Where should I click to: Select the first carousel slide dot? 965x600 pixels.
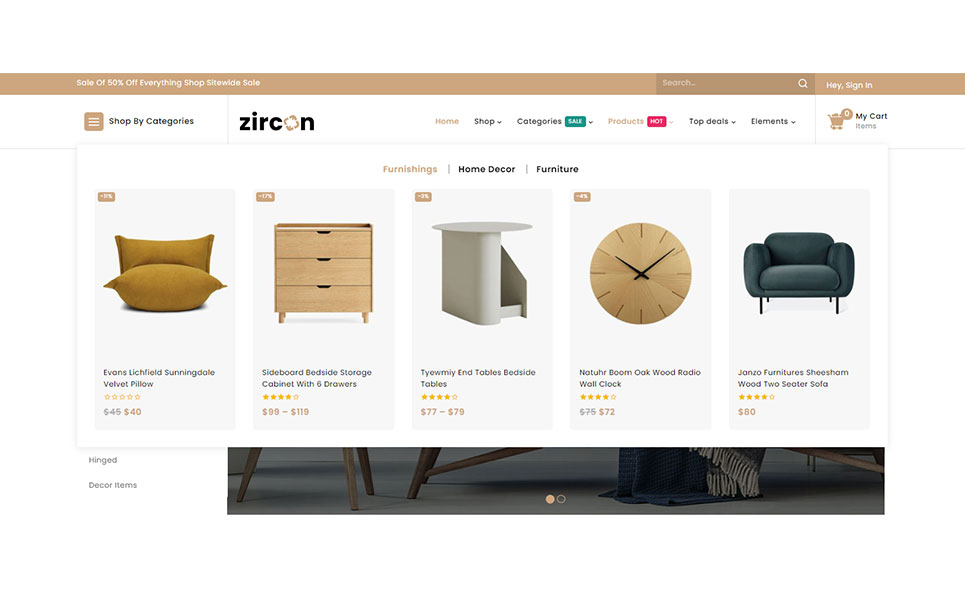pos(550,499)
